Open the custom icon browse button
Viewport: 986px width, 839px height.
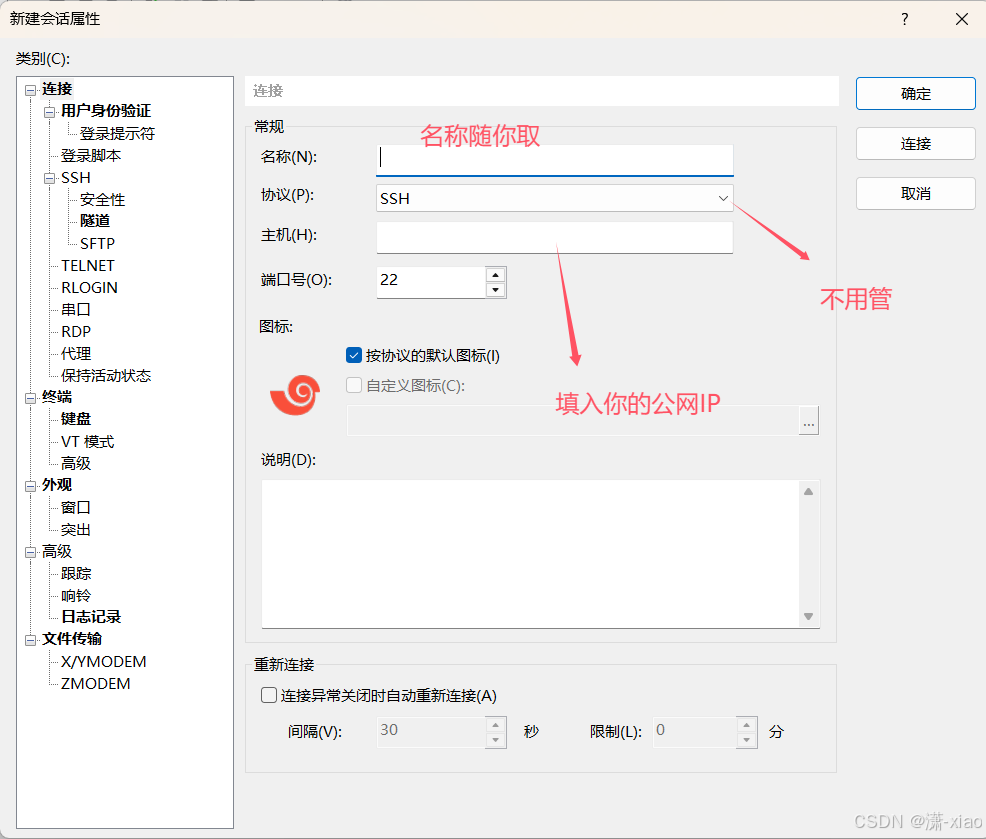(x=809, y=421)
